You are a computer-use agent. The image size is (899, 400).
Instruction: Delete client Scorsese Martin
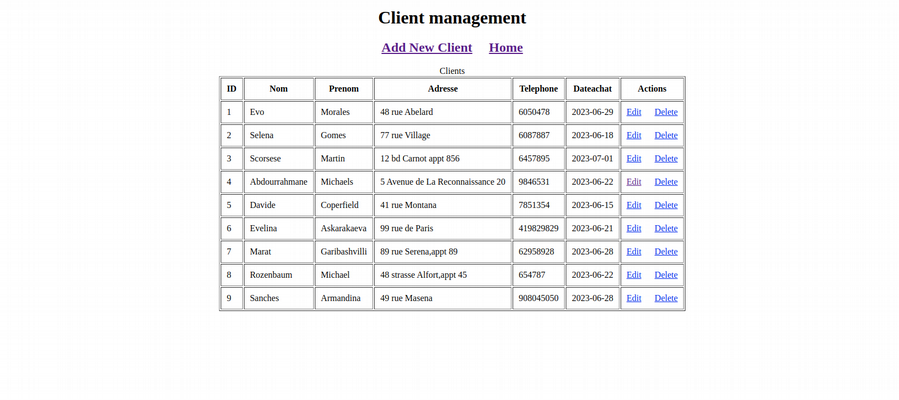point(666,158)
